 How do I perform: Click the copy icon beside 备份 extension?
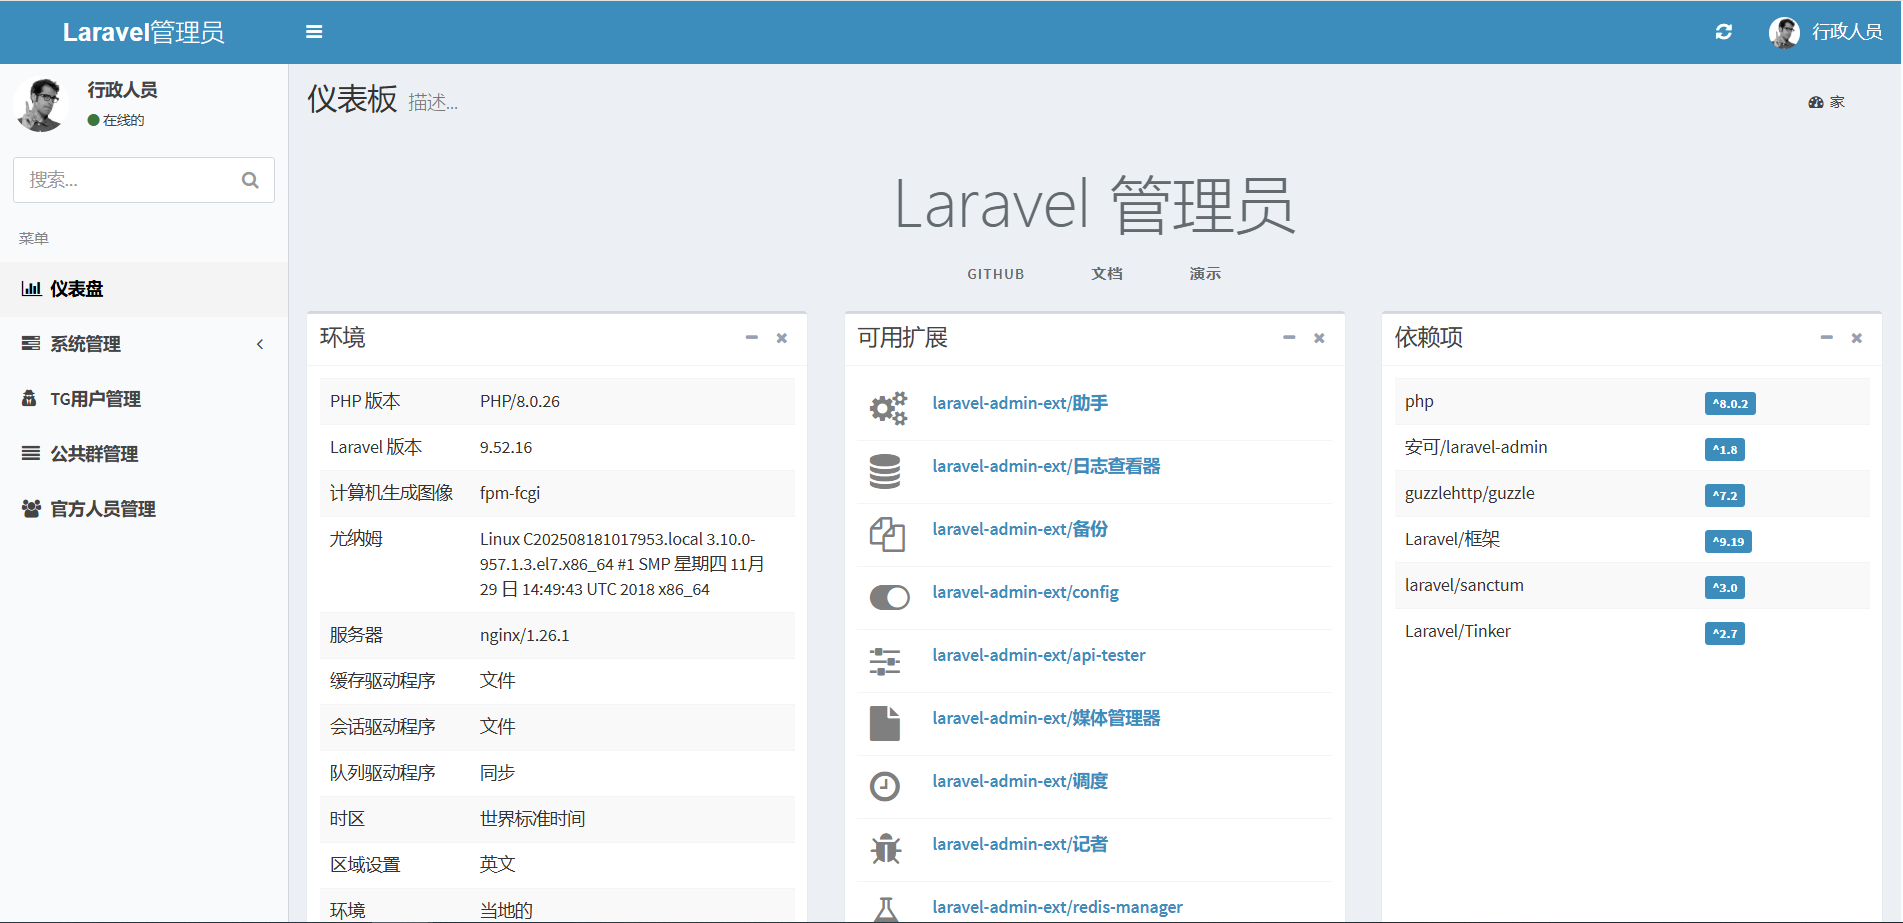[886, 534]
